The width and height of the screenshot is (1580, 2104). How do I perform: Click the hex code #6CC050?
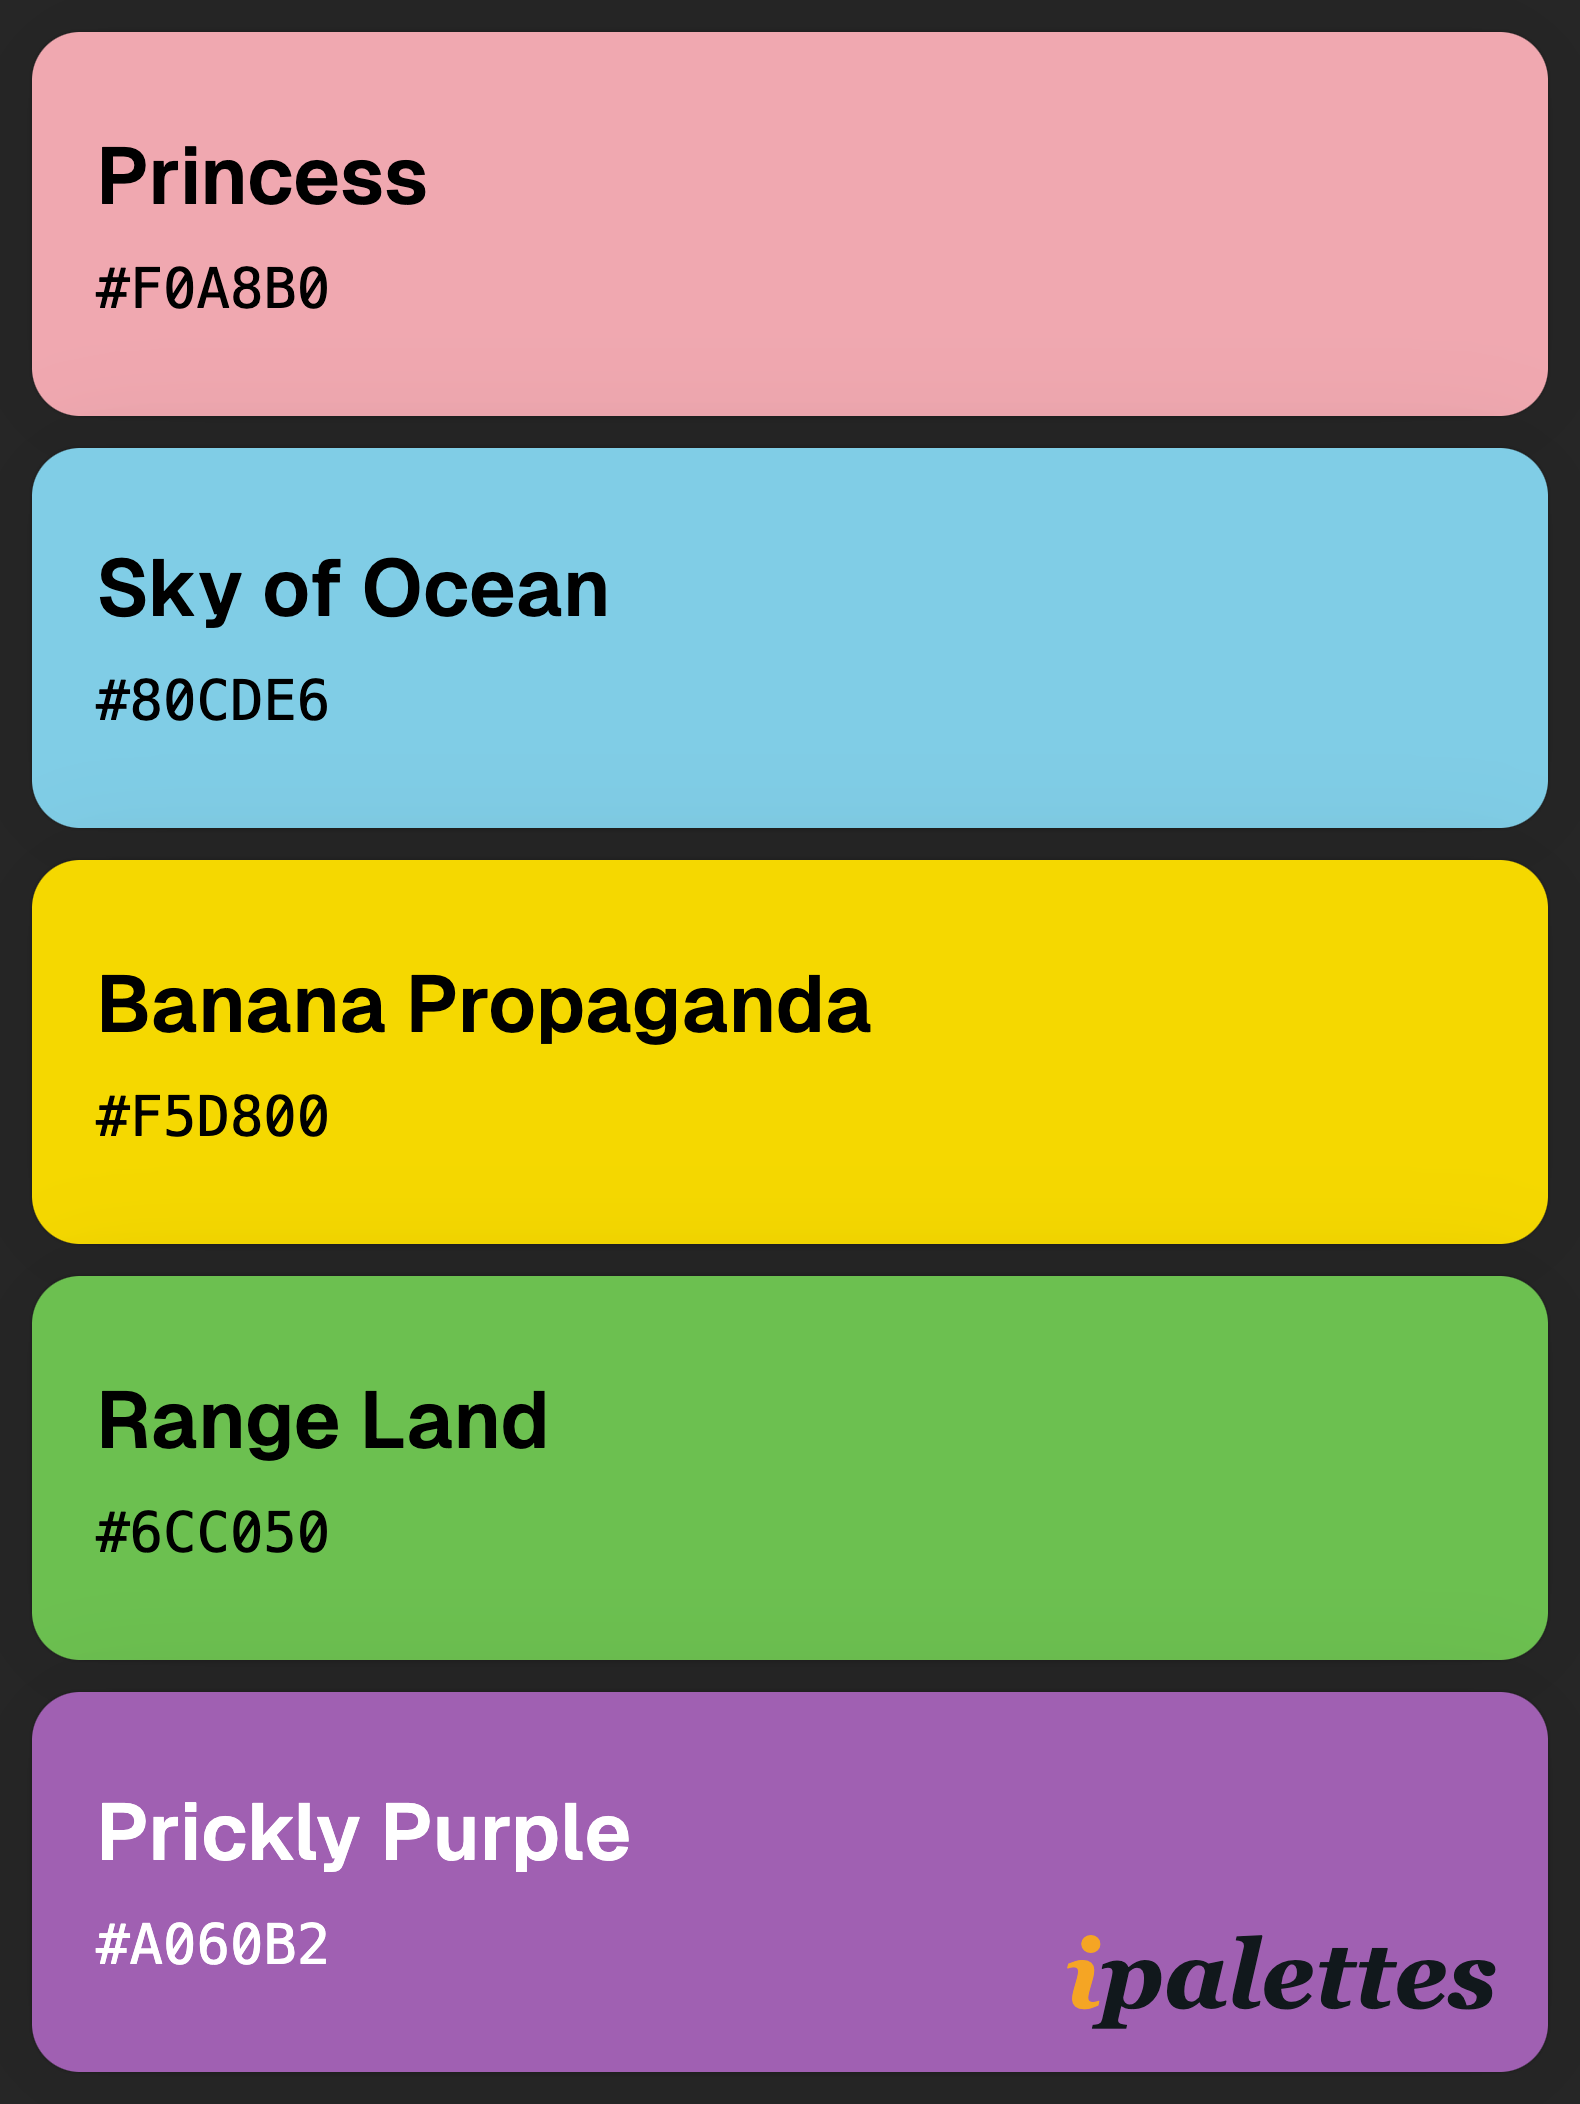[x=212, y=1533]
